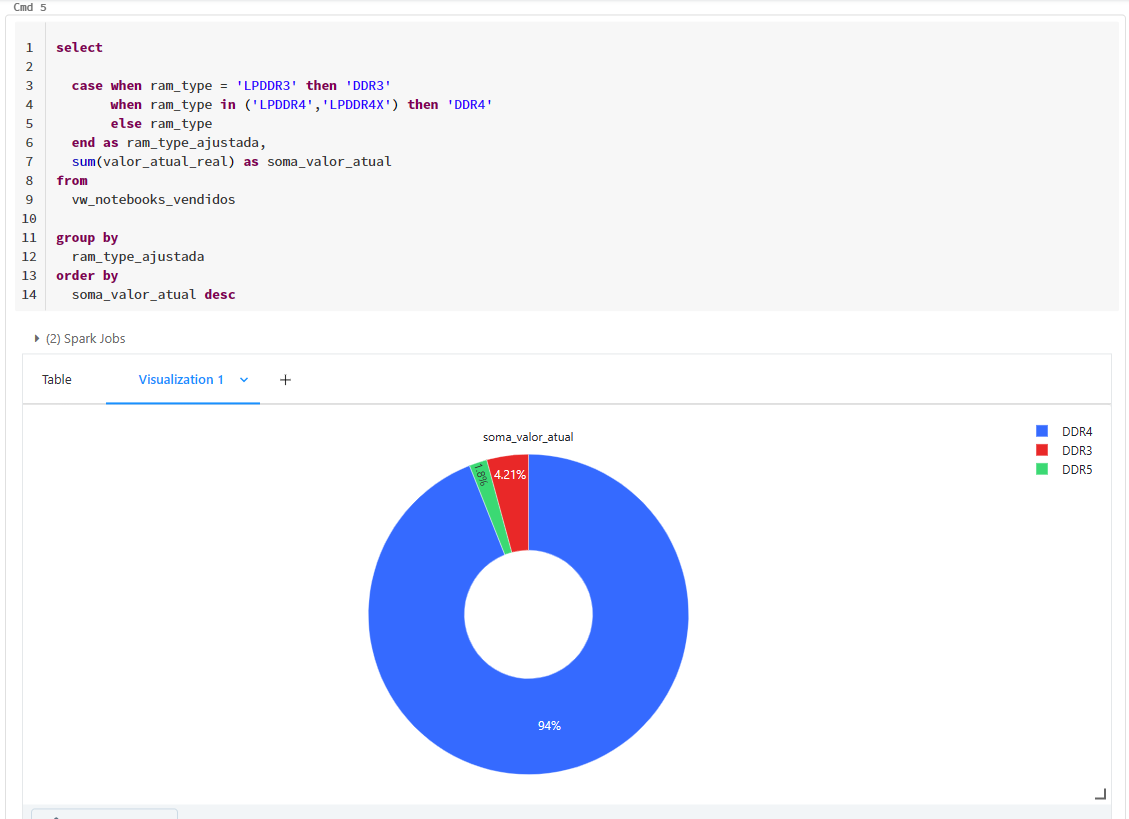
Task: Switch to the Table tab
Action: pyautogui.click(x=57, y=380)
